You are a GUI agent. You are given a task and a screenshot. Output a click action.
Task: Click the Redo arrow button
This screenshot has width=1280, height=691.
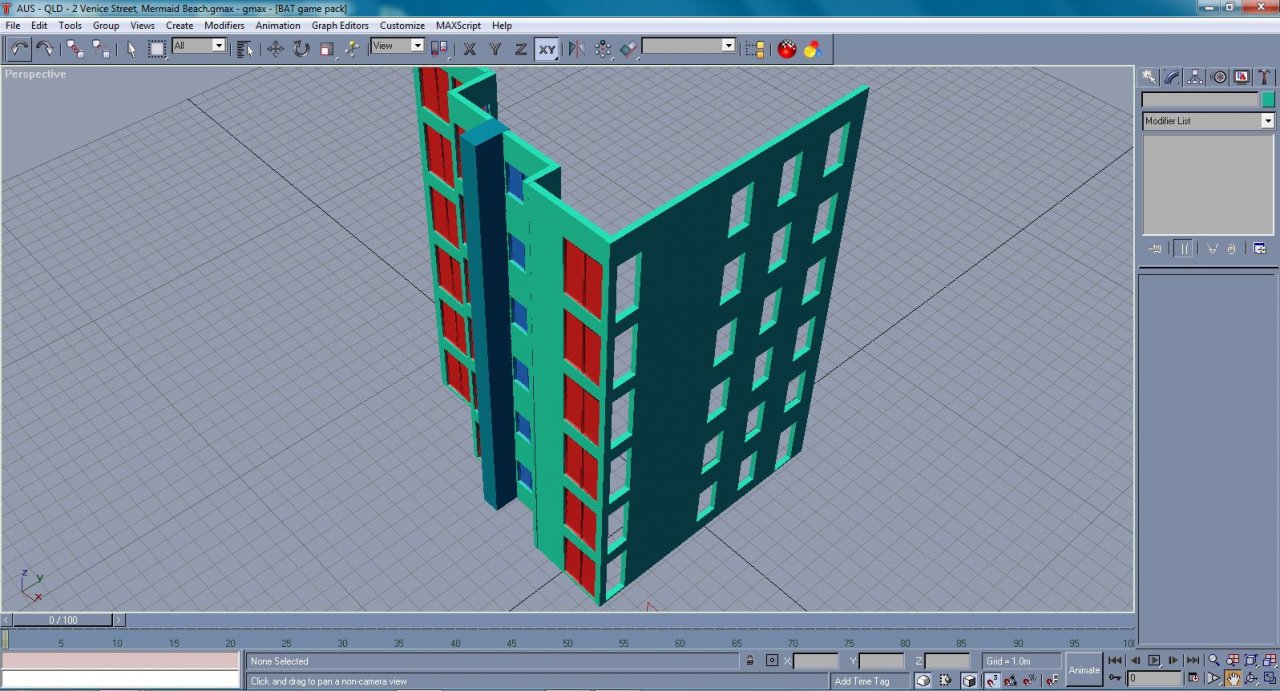click(45, 48)
